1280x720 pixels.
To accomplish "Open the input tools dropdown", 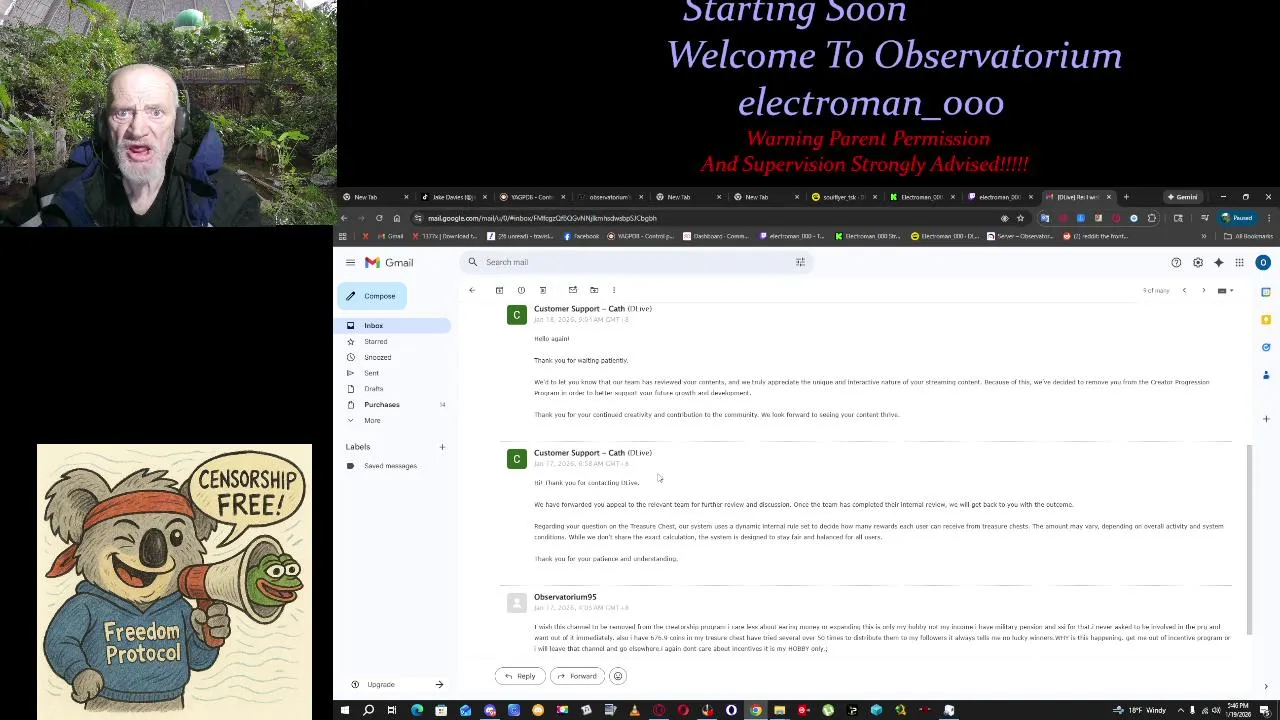I will 1224,290.
